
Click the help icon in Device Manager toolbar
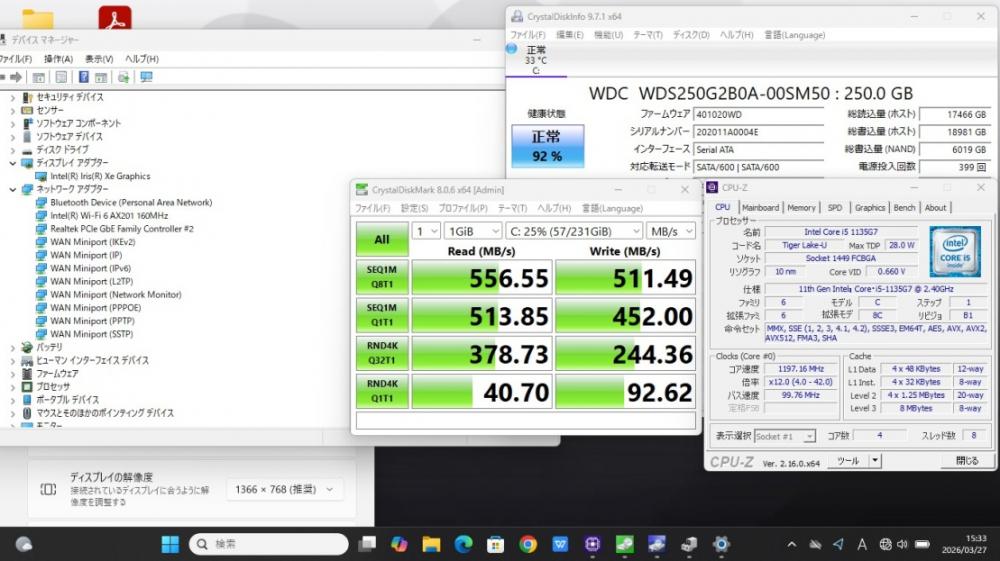coord(84,77)
